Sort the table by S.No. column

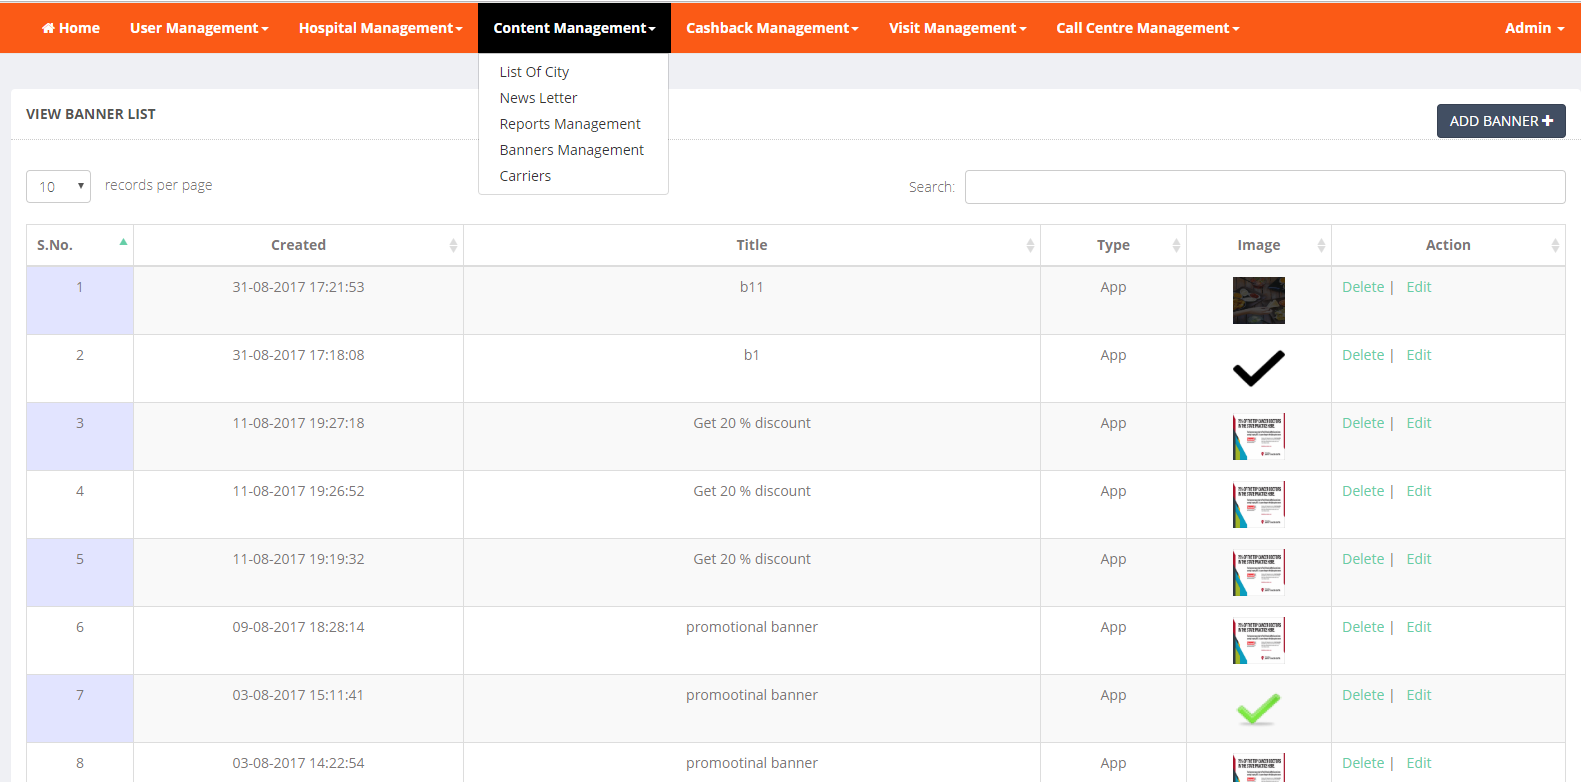point(80,245)
